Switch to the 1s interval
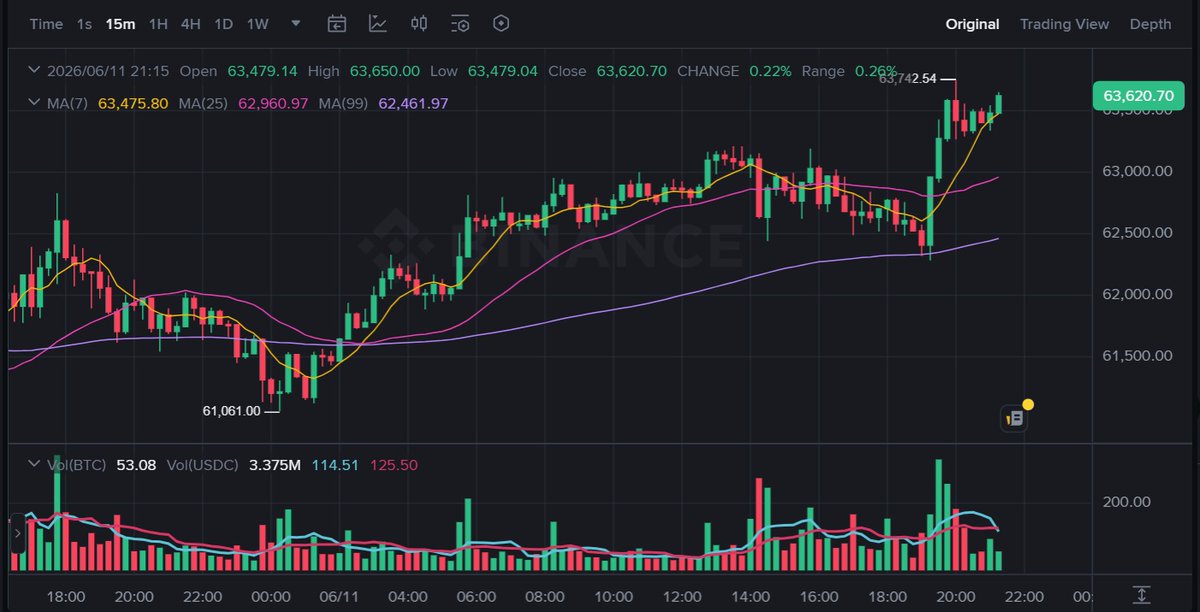This screenshot has height=612, width=1200. point(84,24)
